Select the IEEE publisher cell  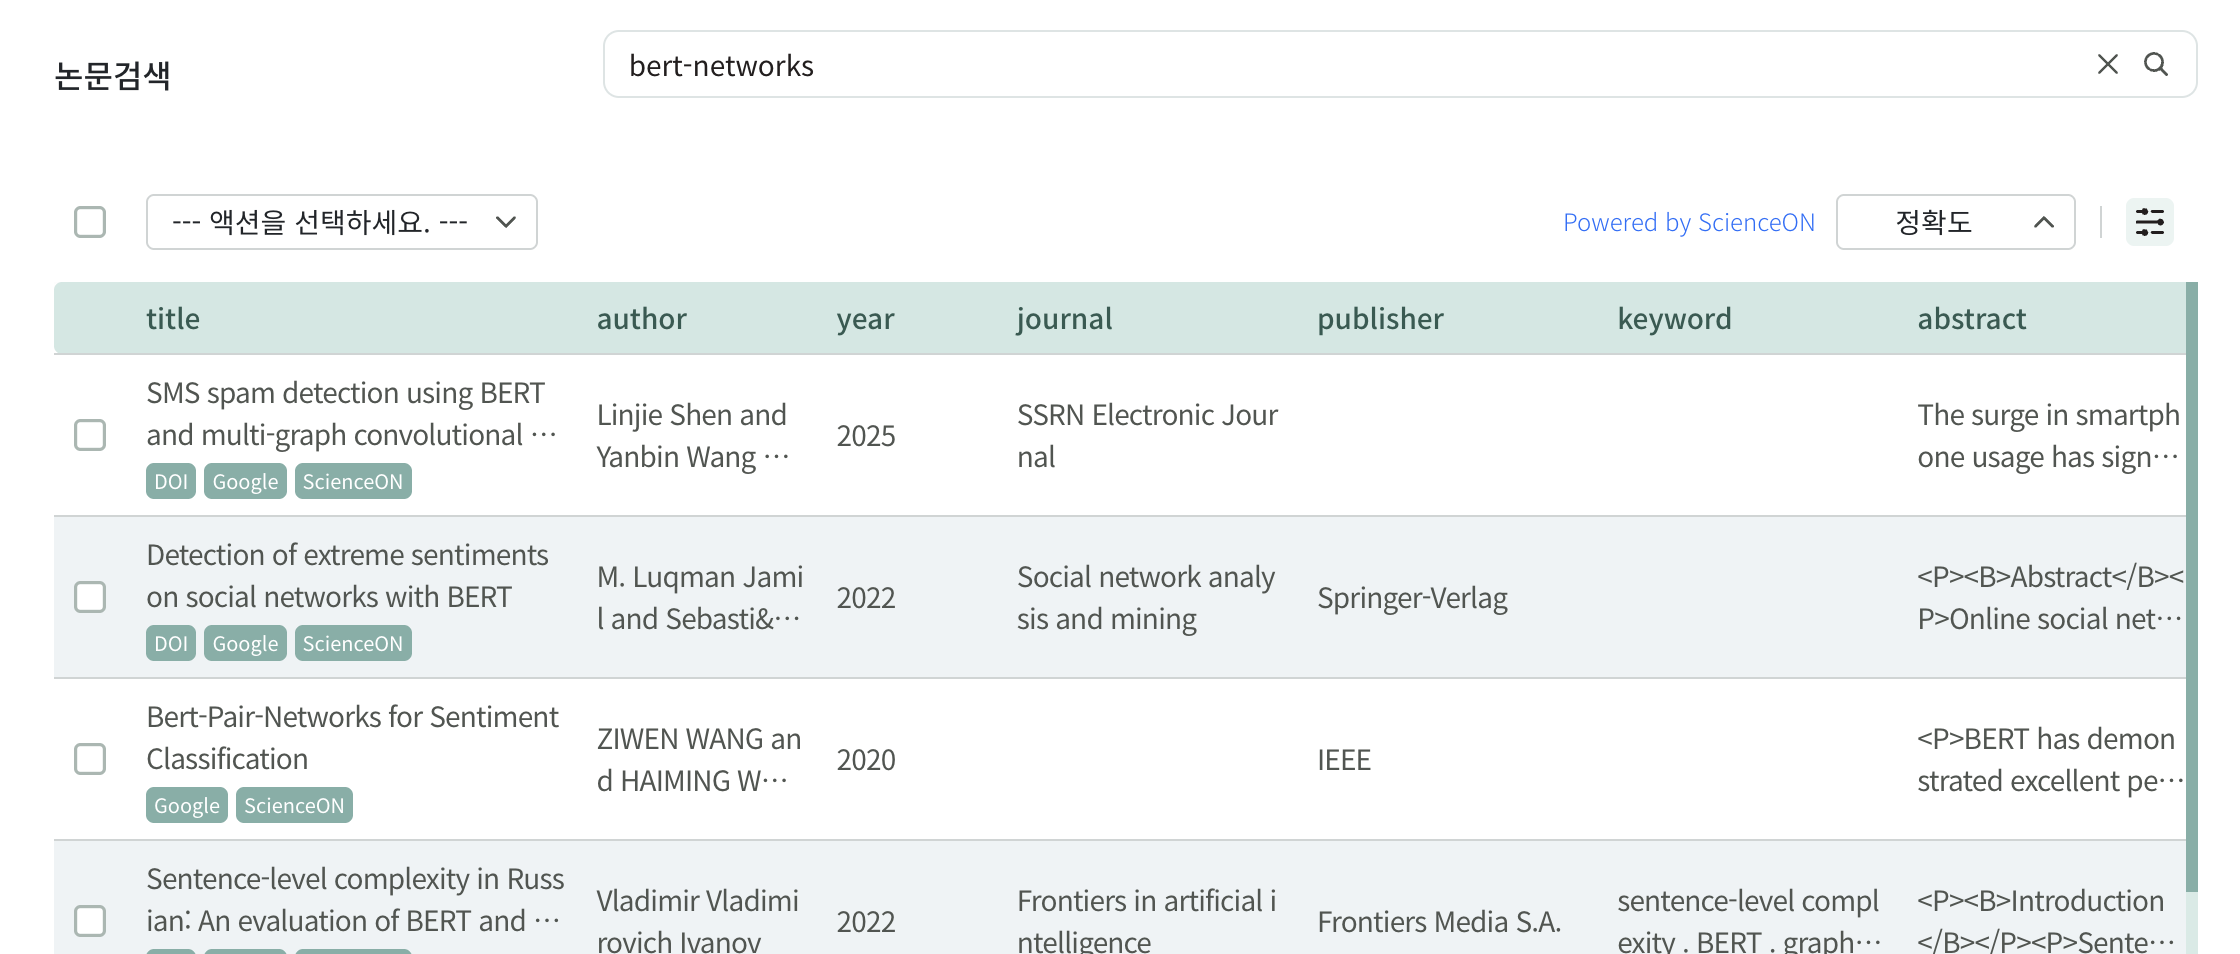click(1344, 760)
